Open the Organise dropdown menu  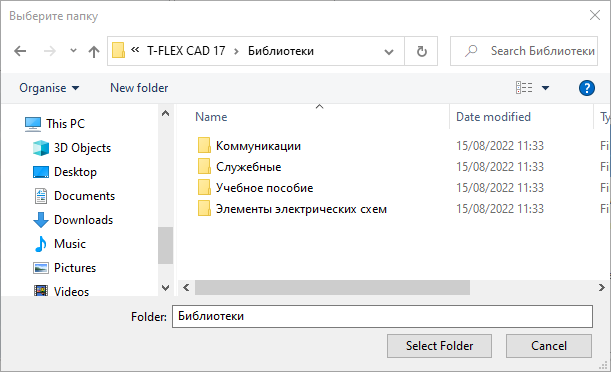[x=49, y=88]
